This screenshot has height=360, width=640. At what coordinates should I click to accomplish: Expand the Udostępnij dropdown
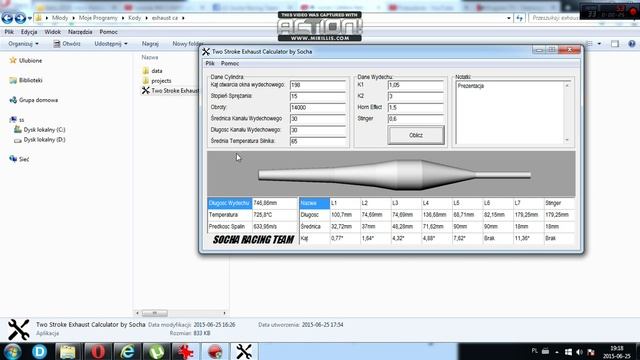[111, 44]
